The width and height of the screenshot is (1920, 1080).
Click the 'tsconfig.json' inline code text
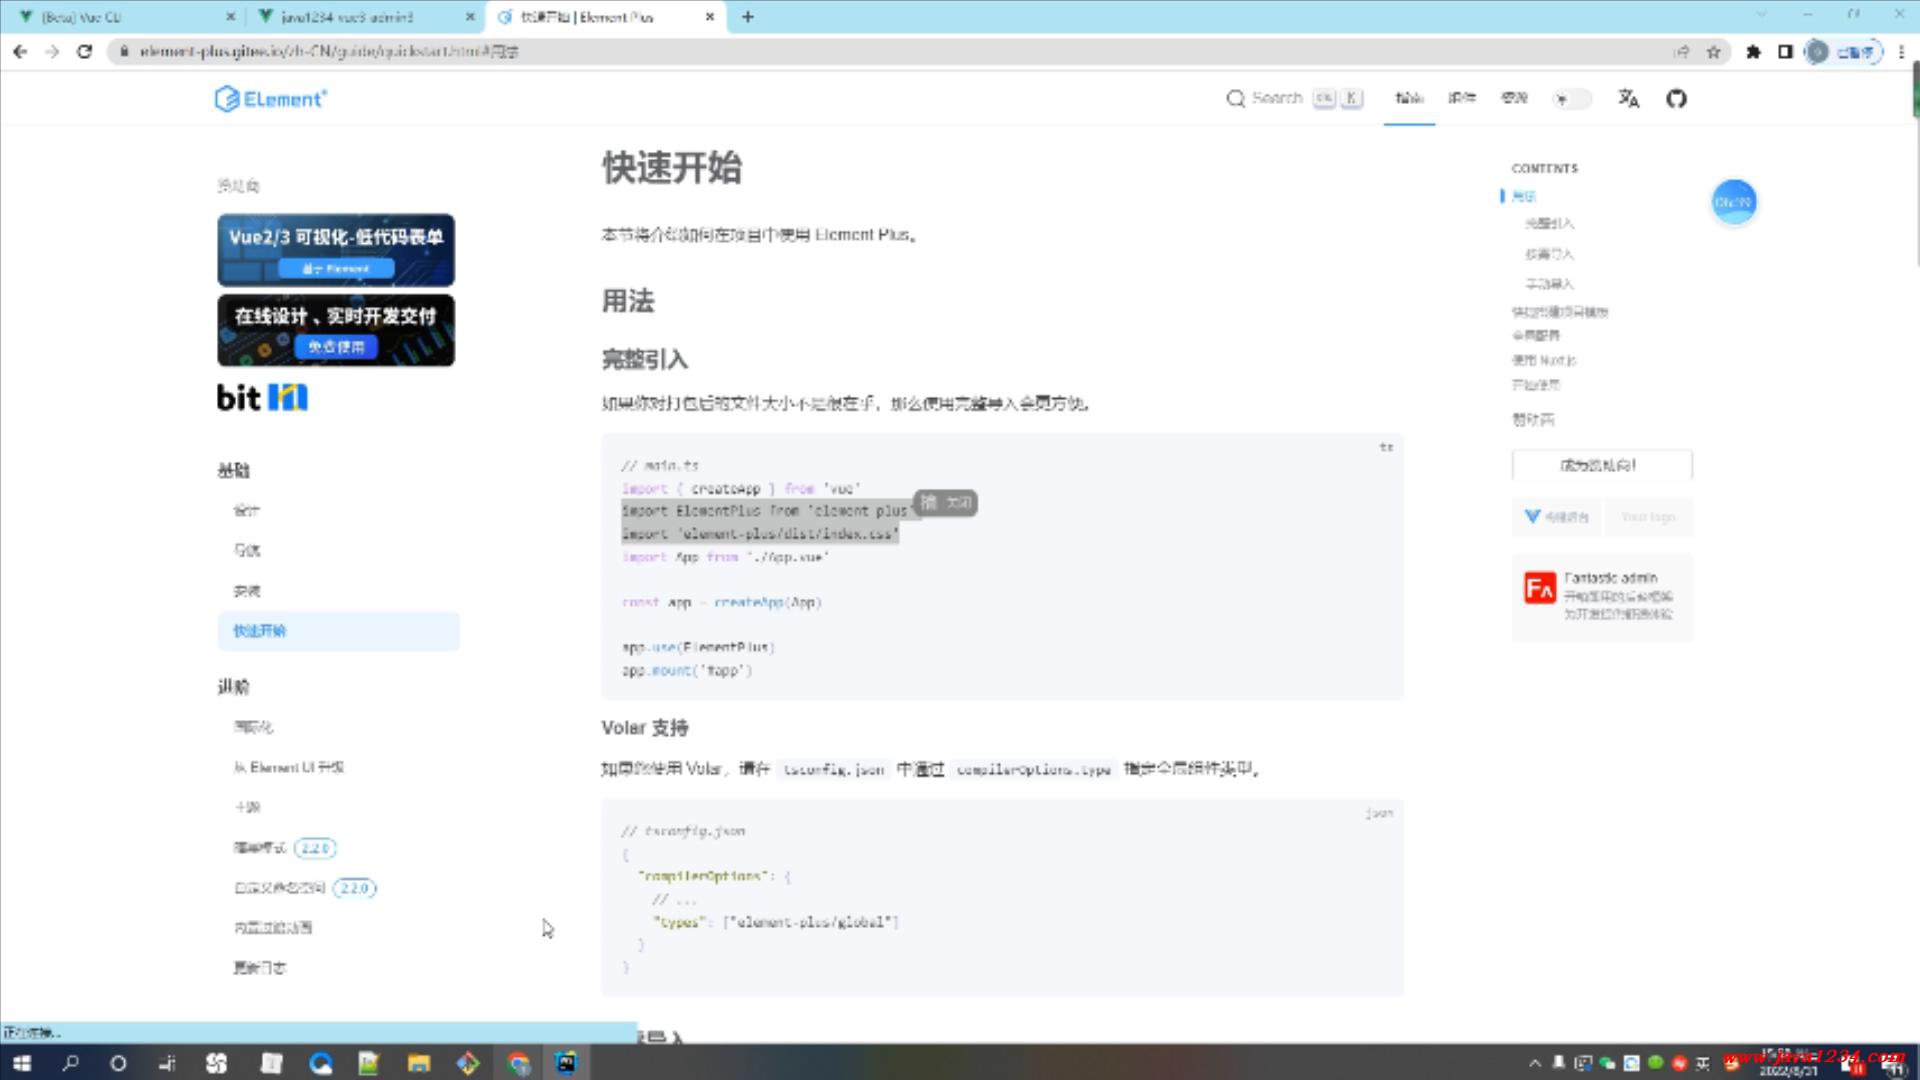(x=833, y=769)
